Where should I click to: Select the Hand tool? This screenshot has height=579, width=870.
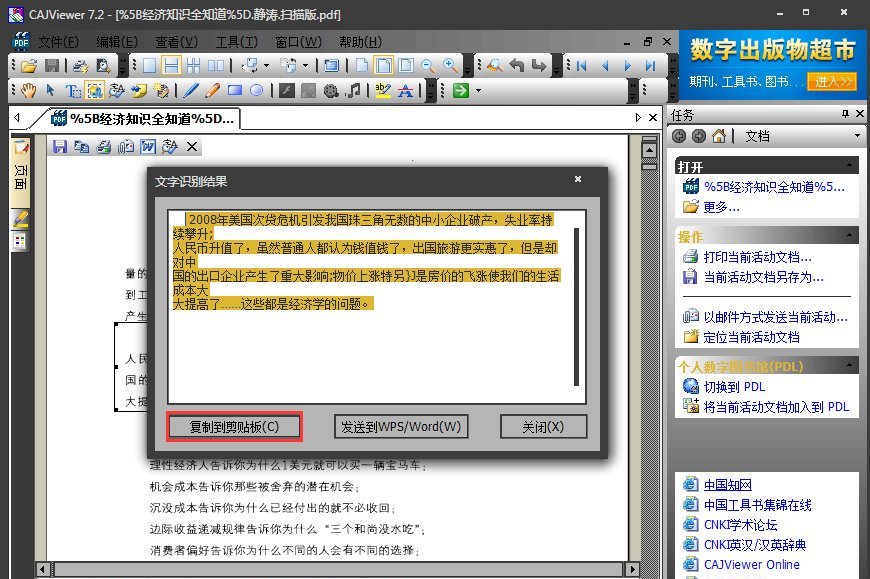28,90
